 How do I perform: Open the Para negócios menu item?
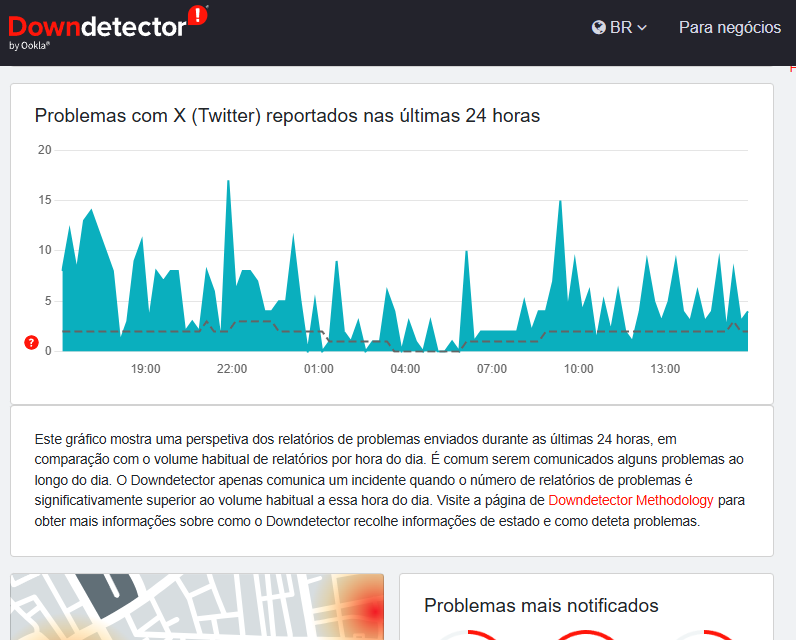coord(729,28)
